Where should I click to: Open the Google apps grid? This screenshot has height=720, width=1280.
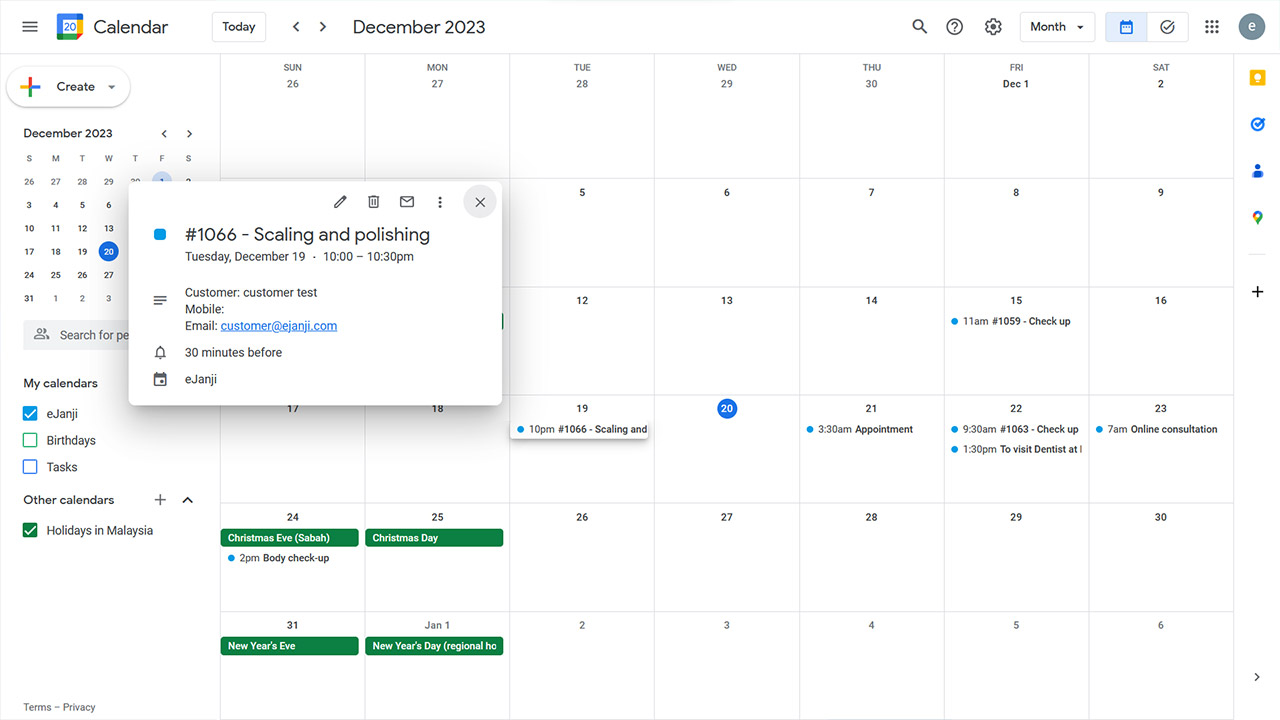(1211, 27)
